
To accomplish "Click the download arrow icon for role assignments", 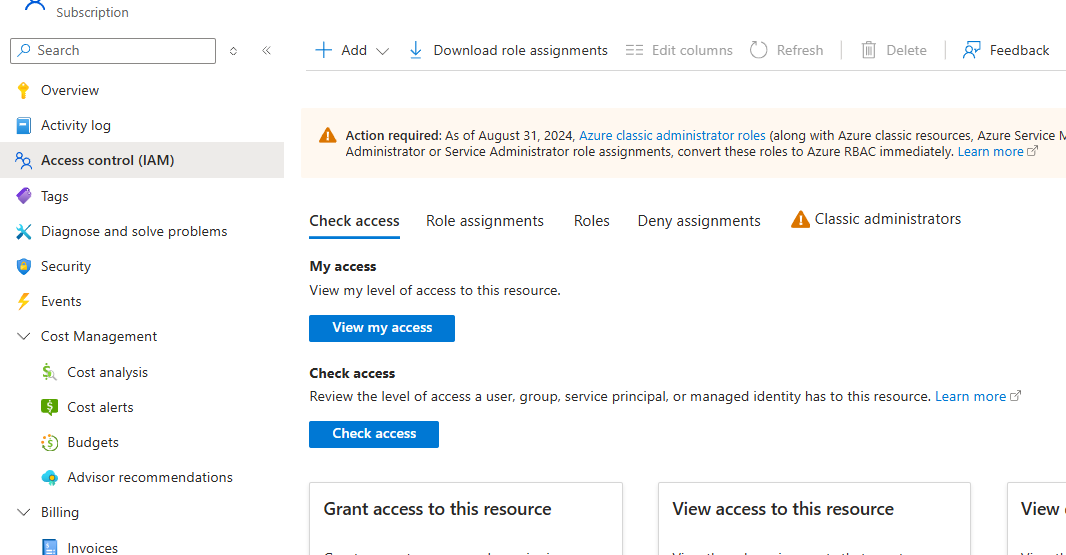I will (x=415, y=50).
